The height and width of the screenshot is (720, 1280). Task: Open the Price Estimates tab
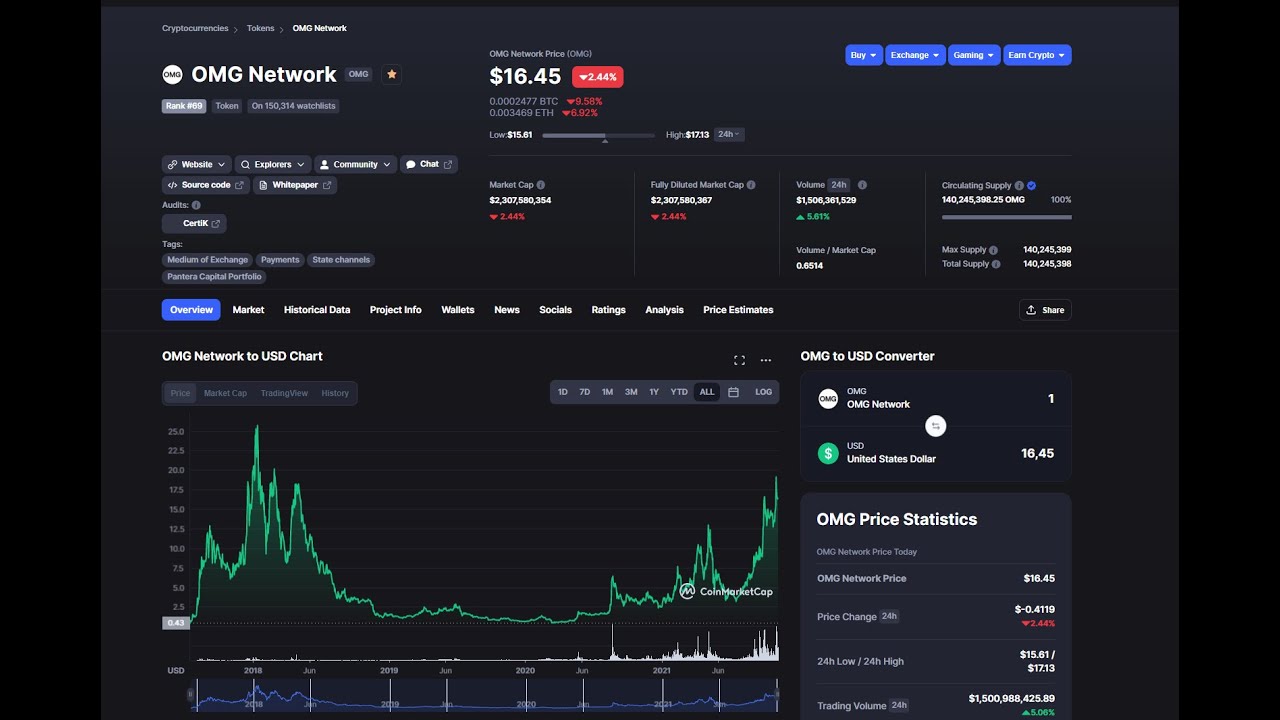pyautogui.click(x=738, y=310)
